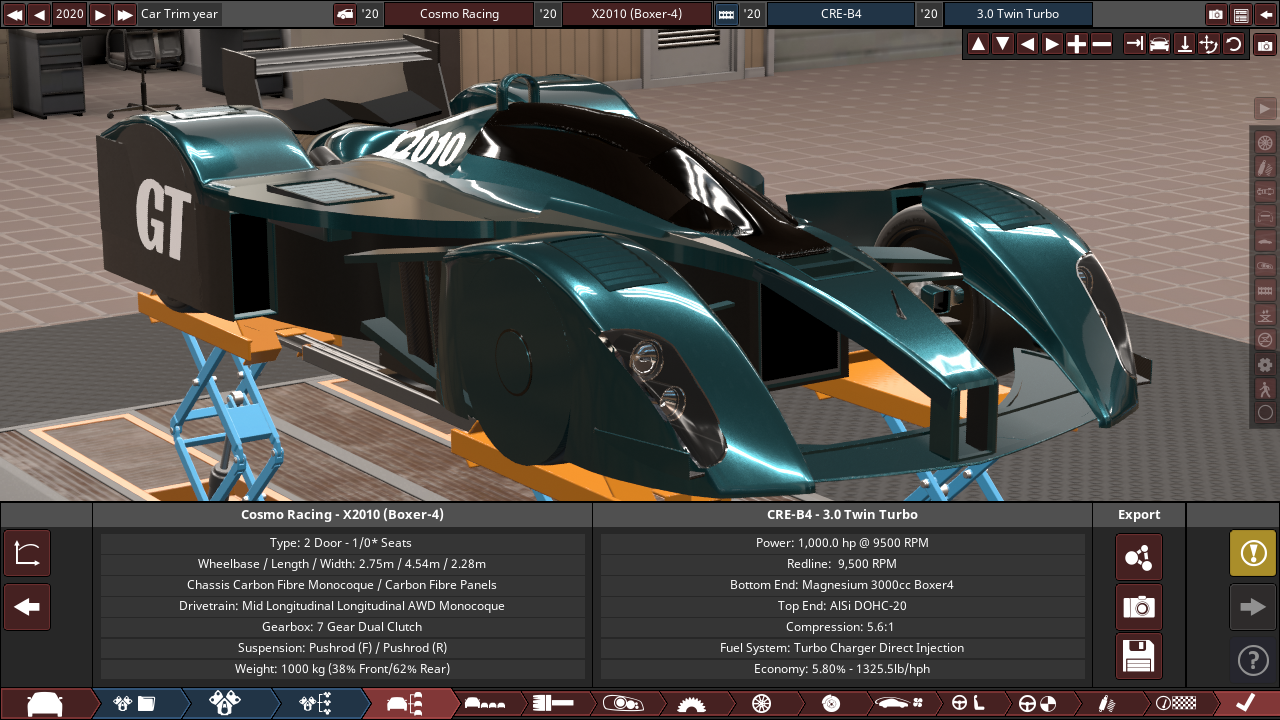Open help with the question mark icon
1280x720 pixels.
(1253, 660)
